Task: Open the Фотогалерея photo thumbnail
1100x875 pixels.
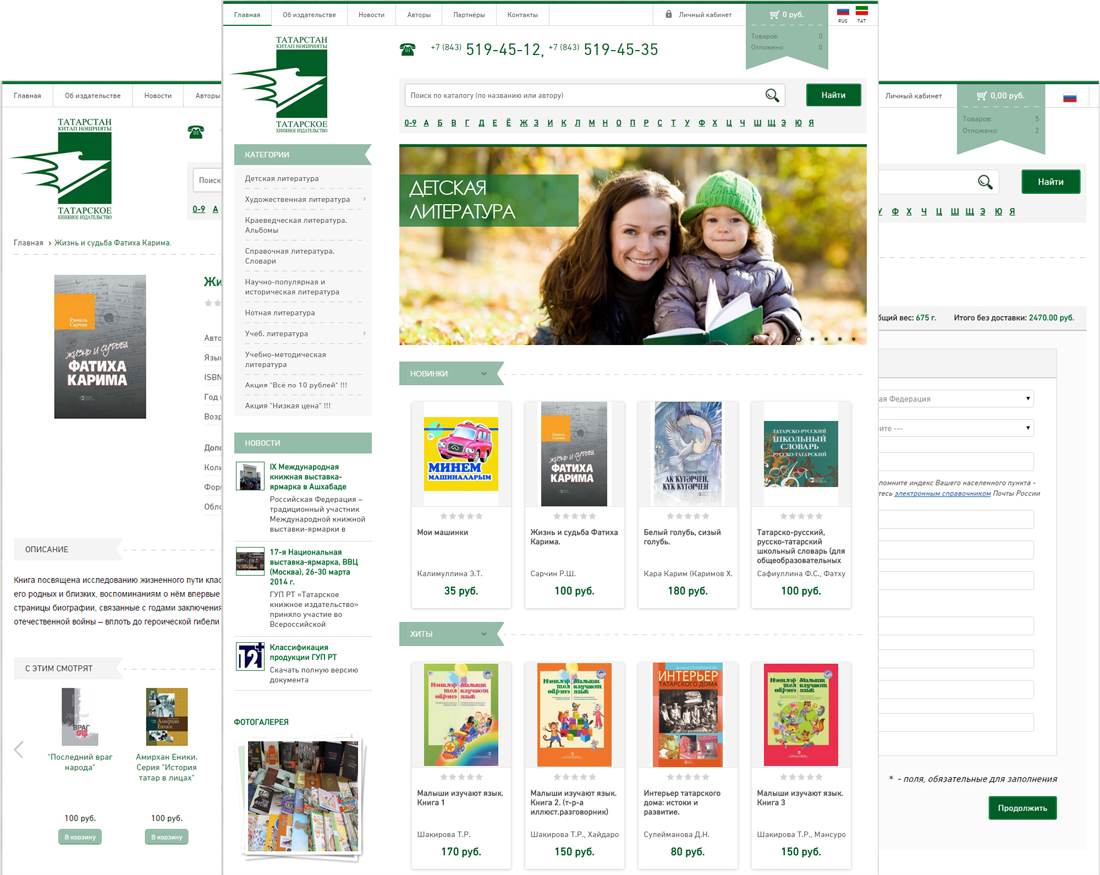Action: pos(303,798)
